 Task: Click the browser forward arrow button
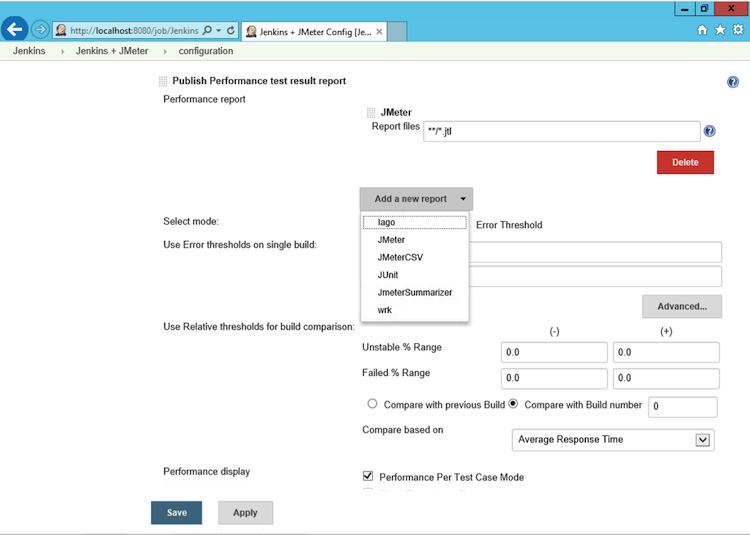40,30
